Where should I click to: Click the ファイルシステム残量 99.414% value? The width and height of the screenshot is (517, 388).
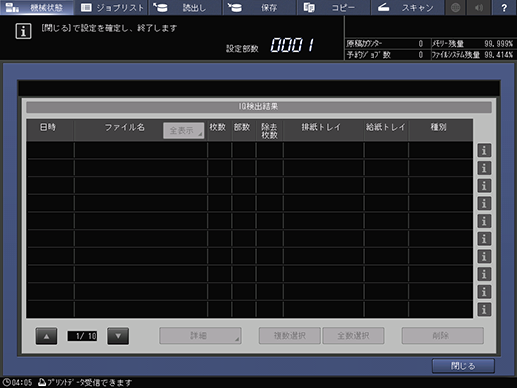(499, 55)
